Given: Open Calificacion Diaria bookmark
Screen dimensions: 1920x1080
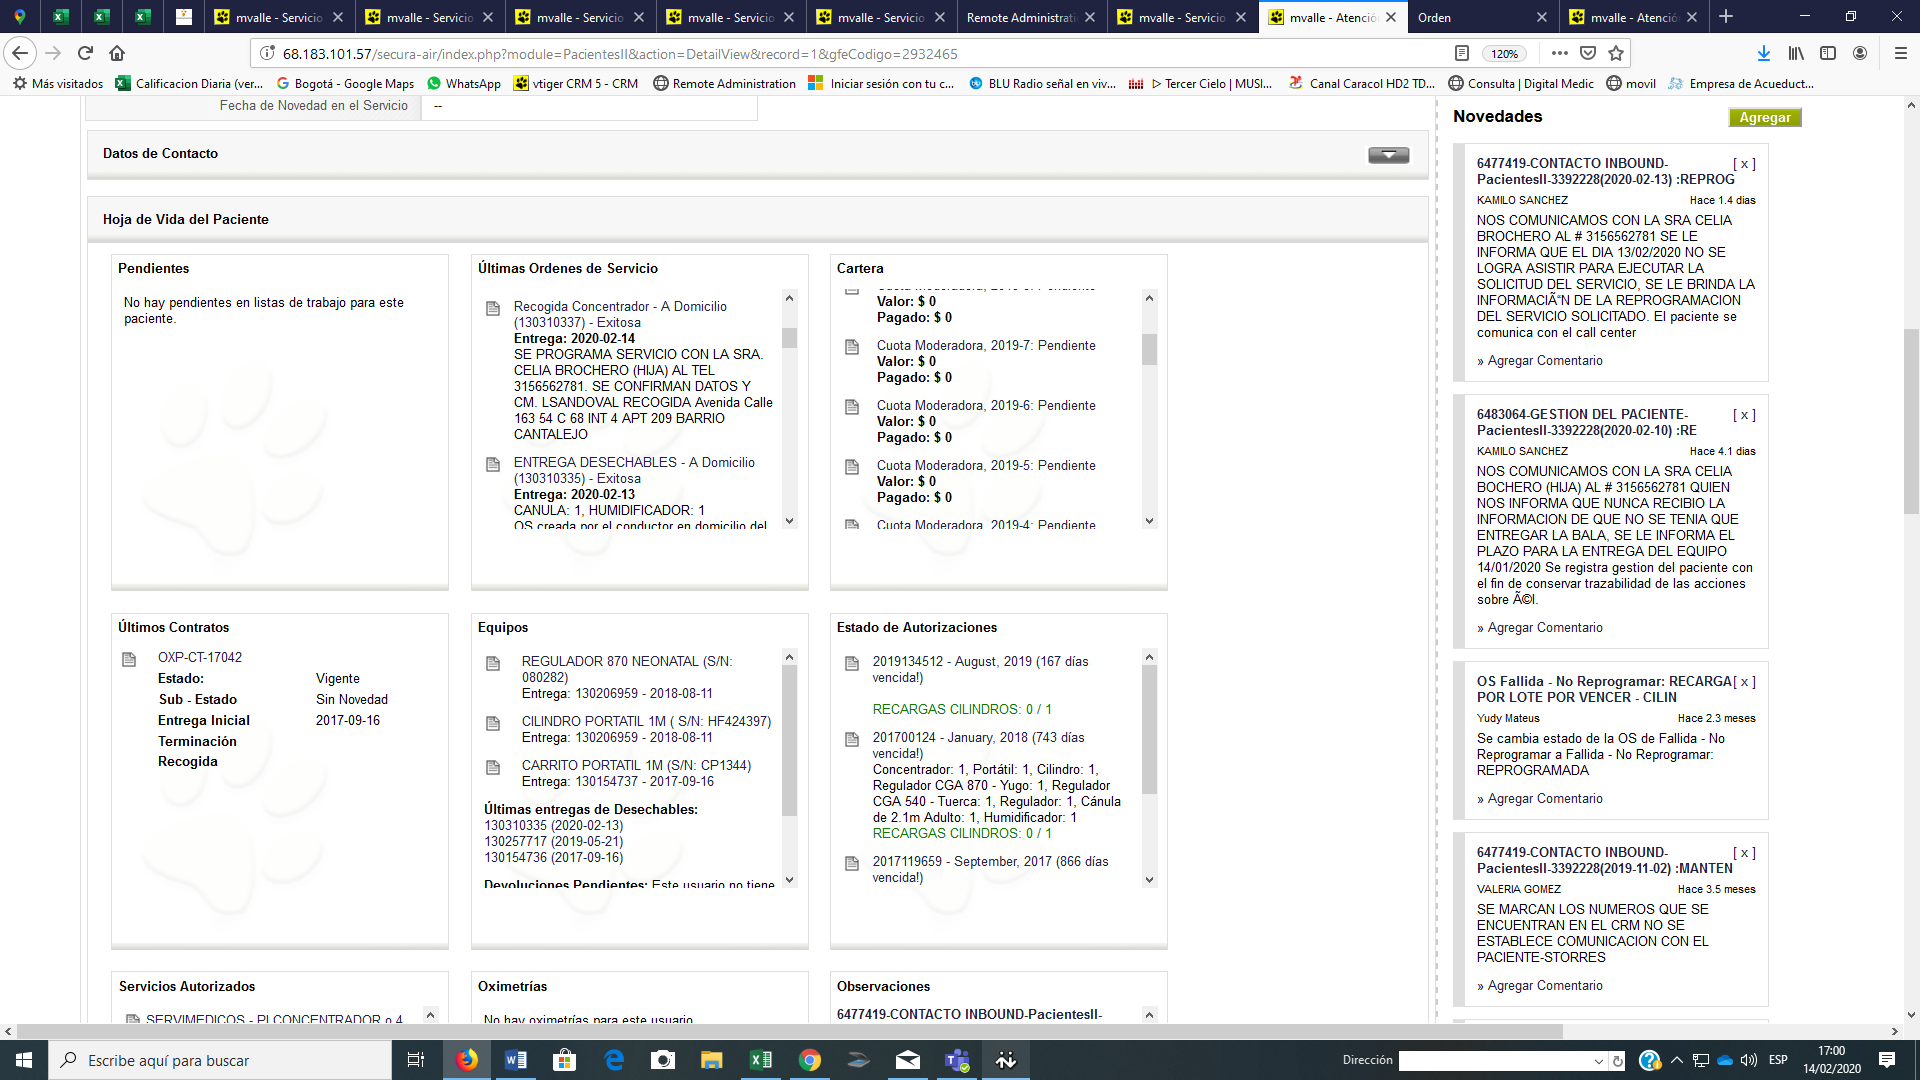Looking at the screenshot, I should click(x=188, y=84).
